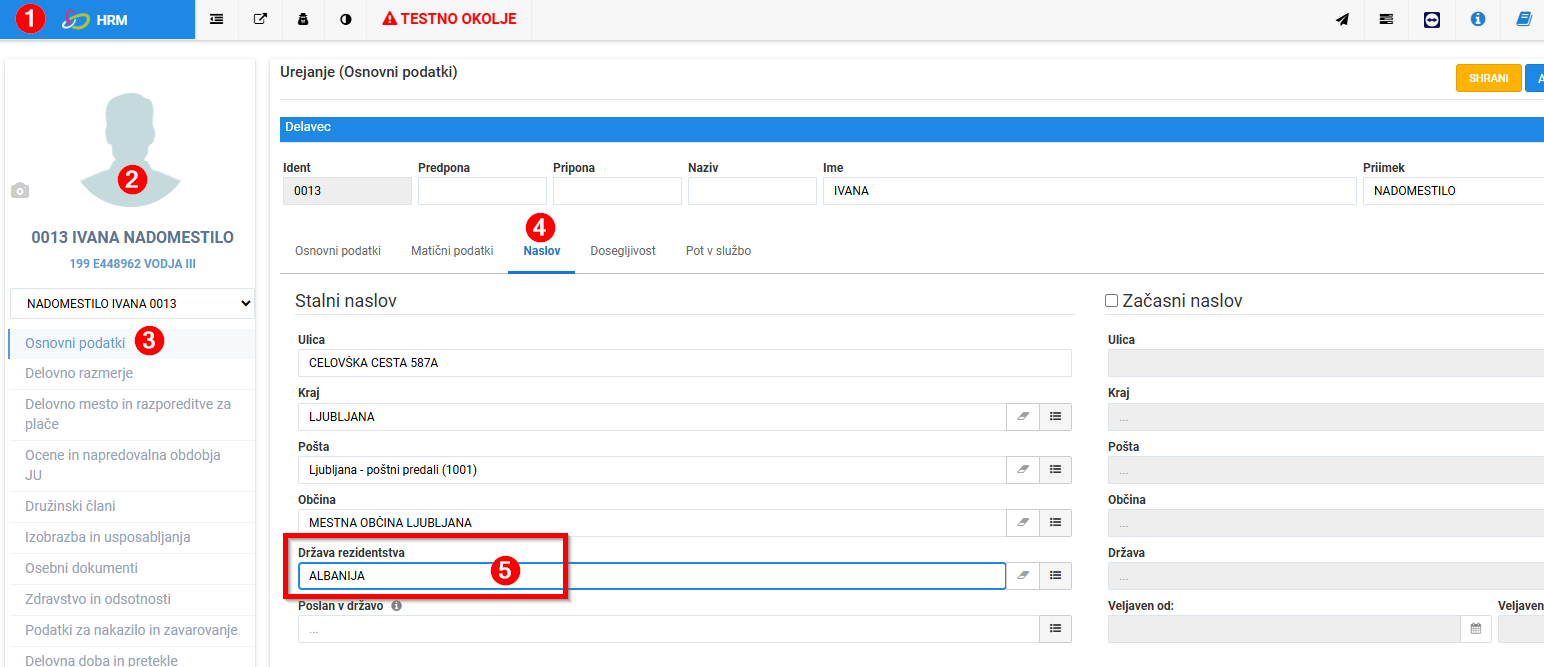The width and height of the screenshot is (1544, 667).
Task: Switch to the Matični podatki tab
Action: coord(452,251)
